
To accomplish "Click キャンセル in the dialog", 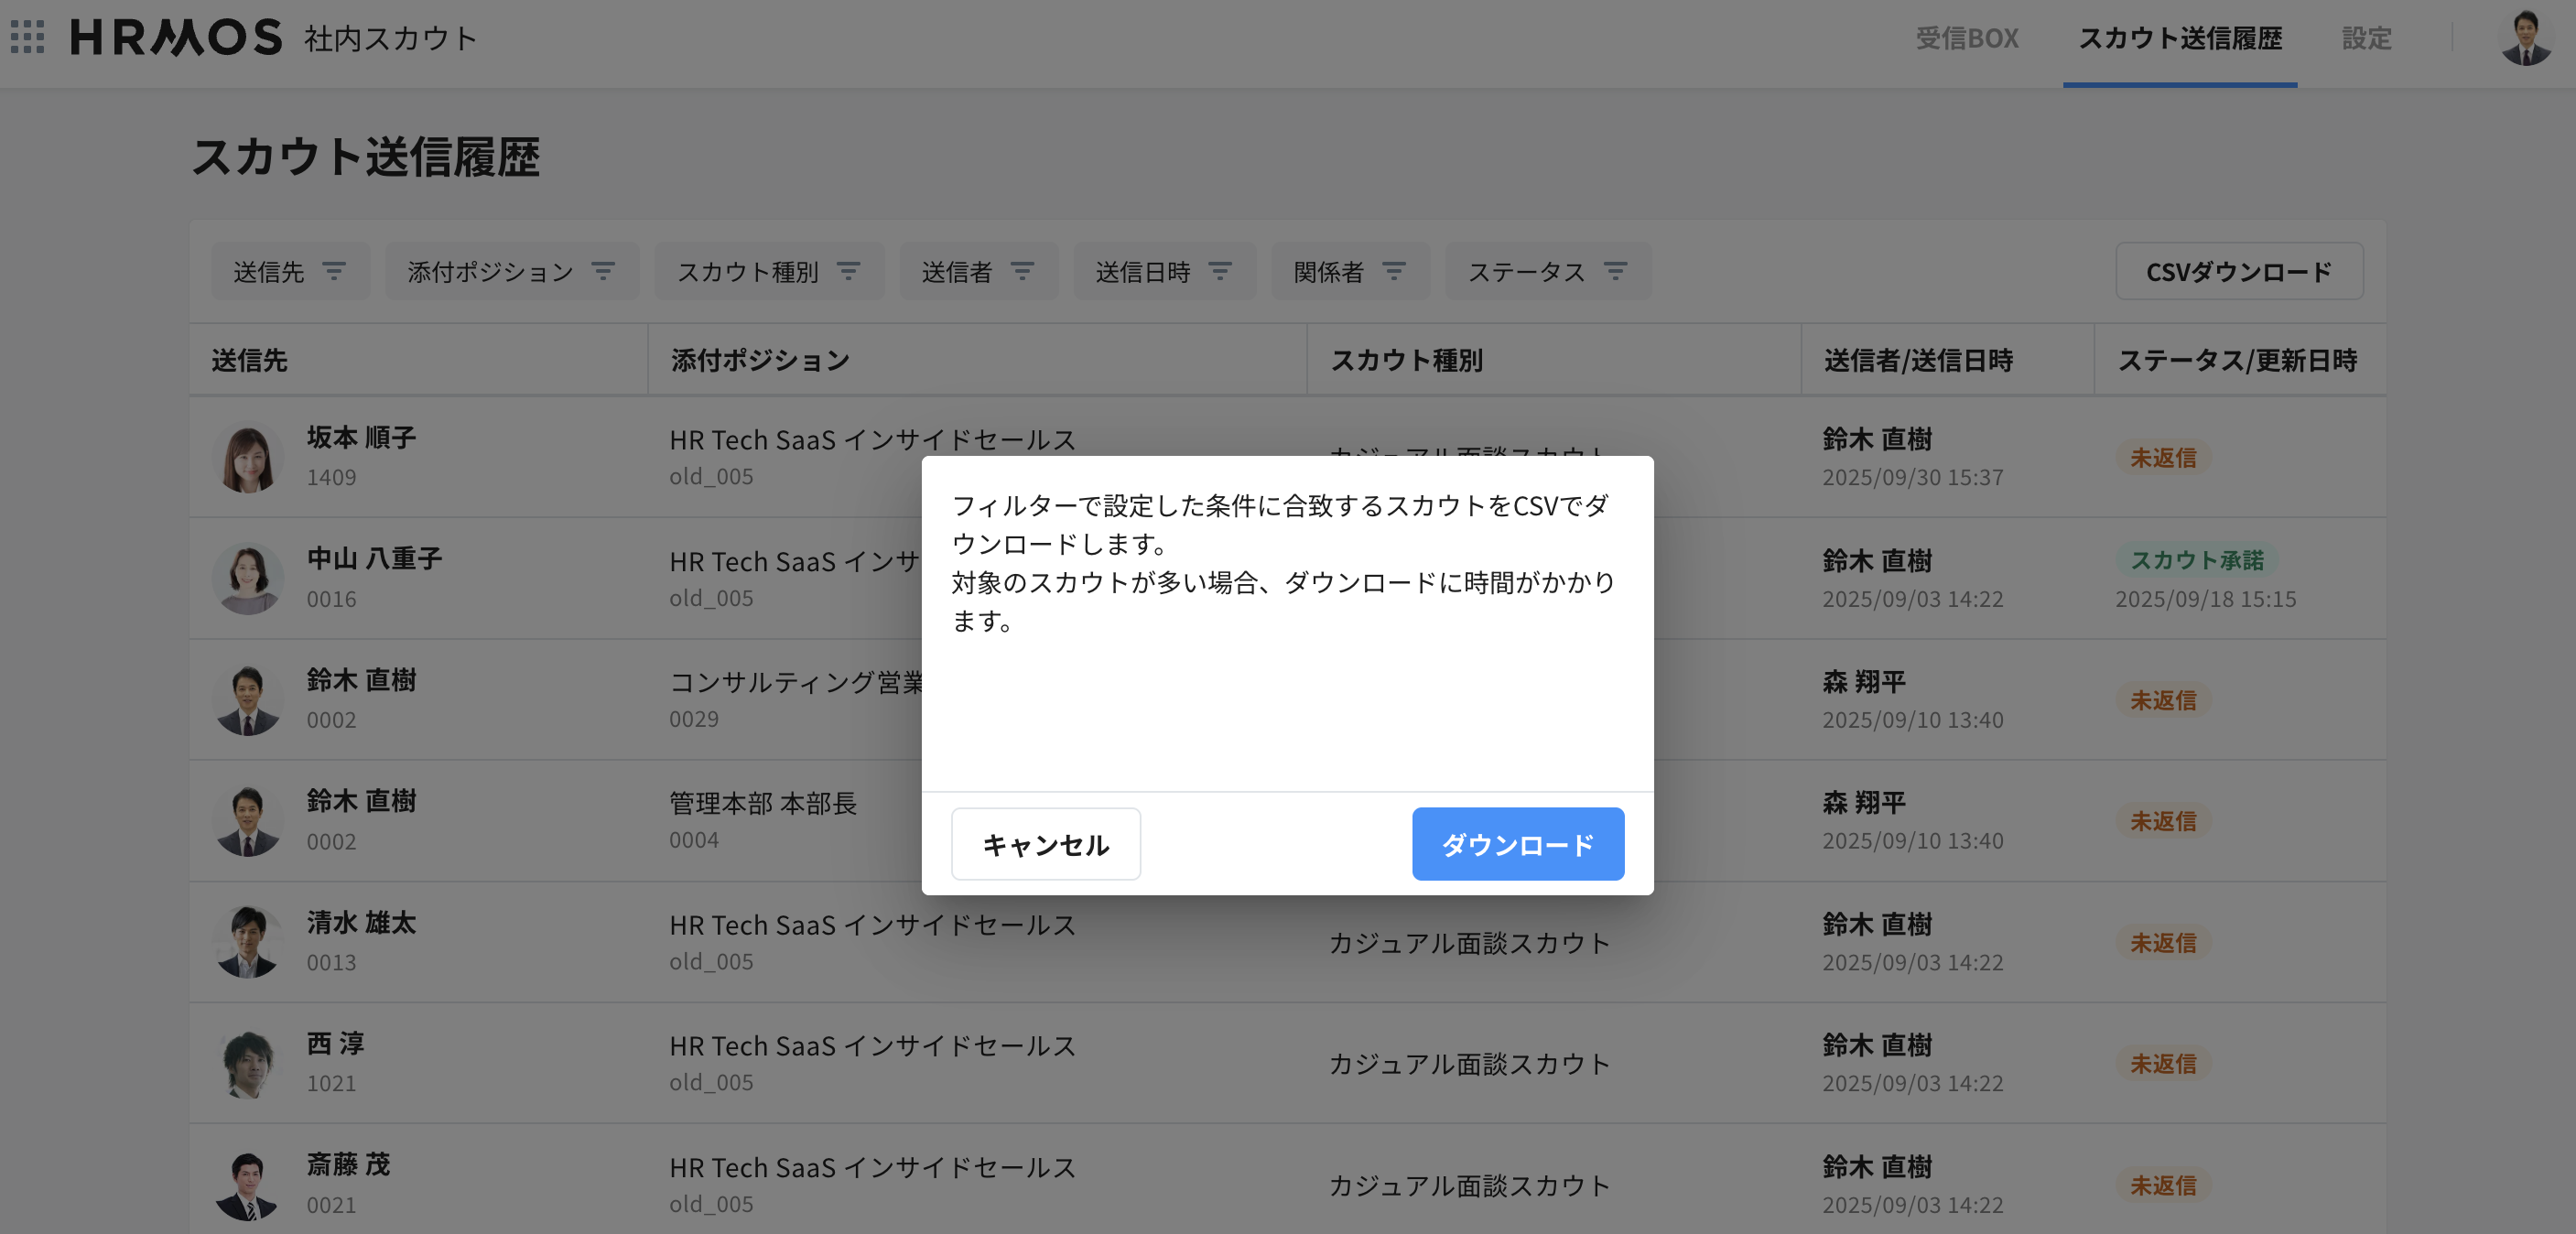I will coord(1045,845).
